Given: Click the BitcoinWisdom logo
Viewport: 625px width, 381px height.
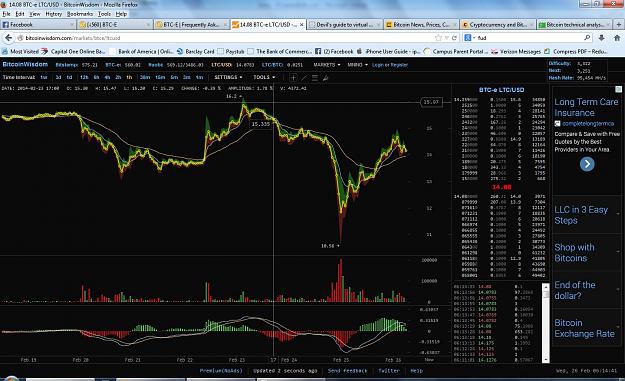Looking at the screenshot, I should (x=25, y=64).
